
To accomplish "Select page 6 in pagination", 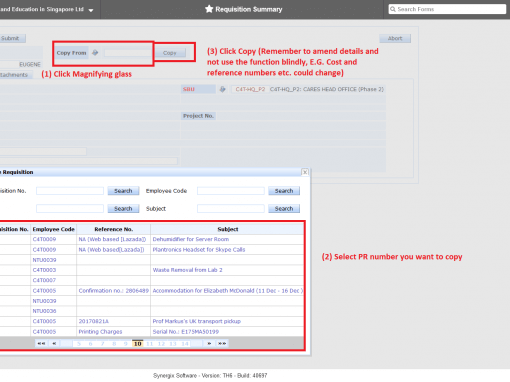I will point(91,344).
